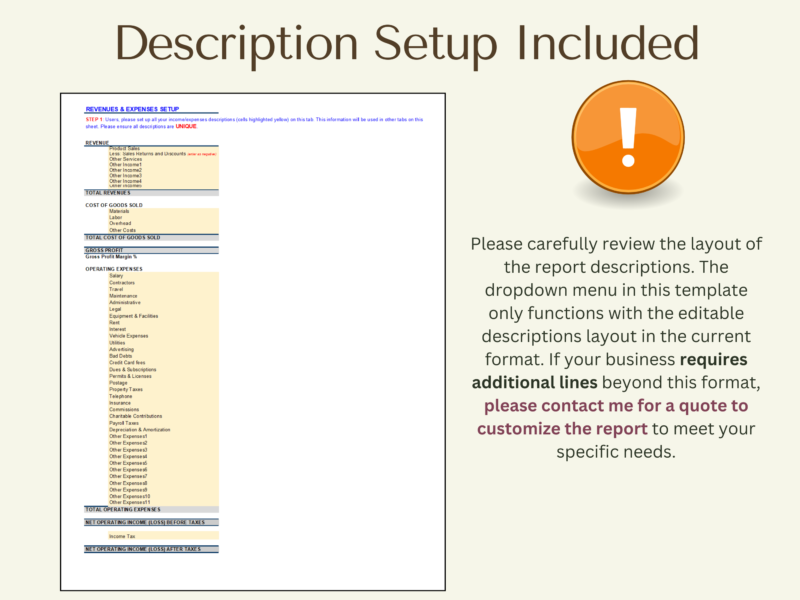Click the 'Materials' cell

coord(163,211)
